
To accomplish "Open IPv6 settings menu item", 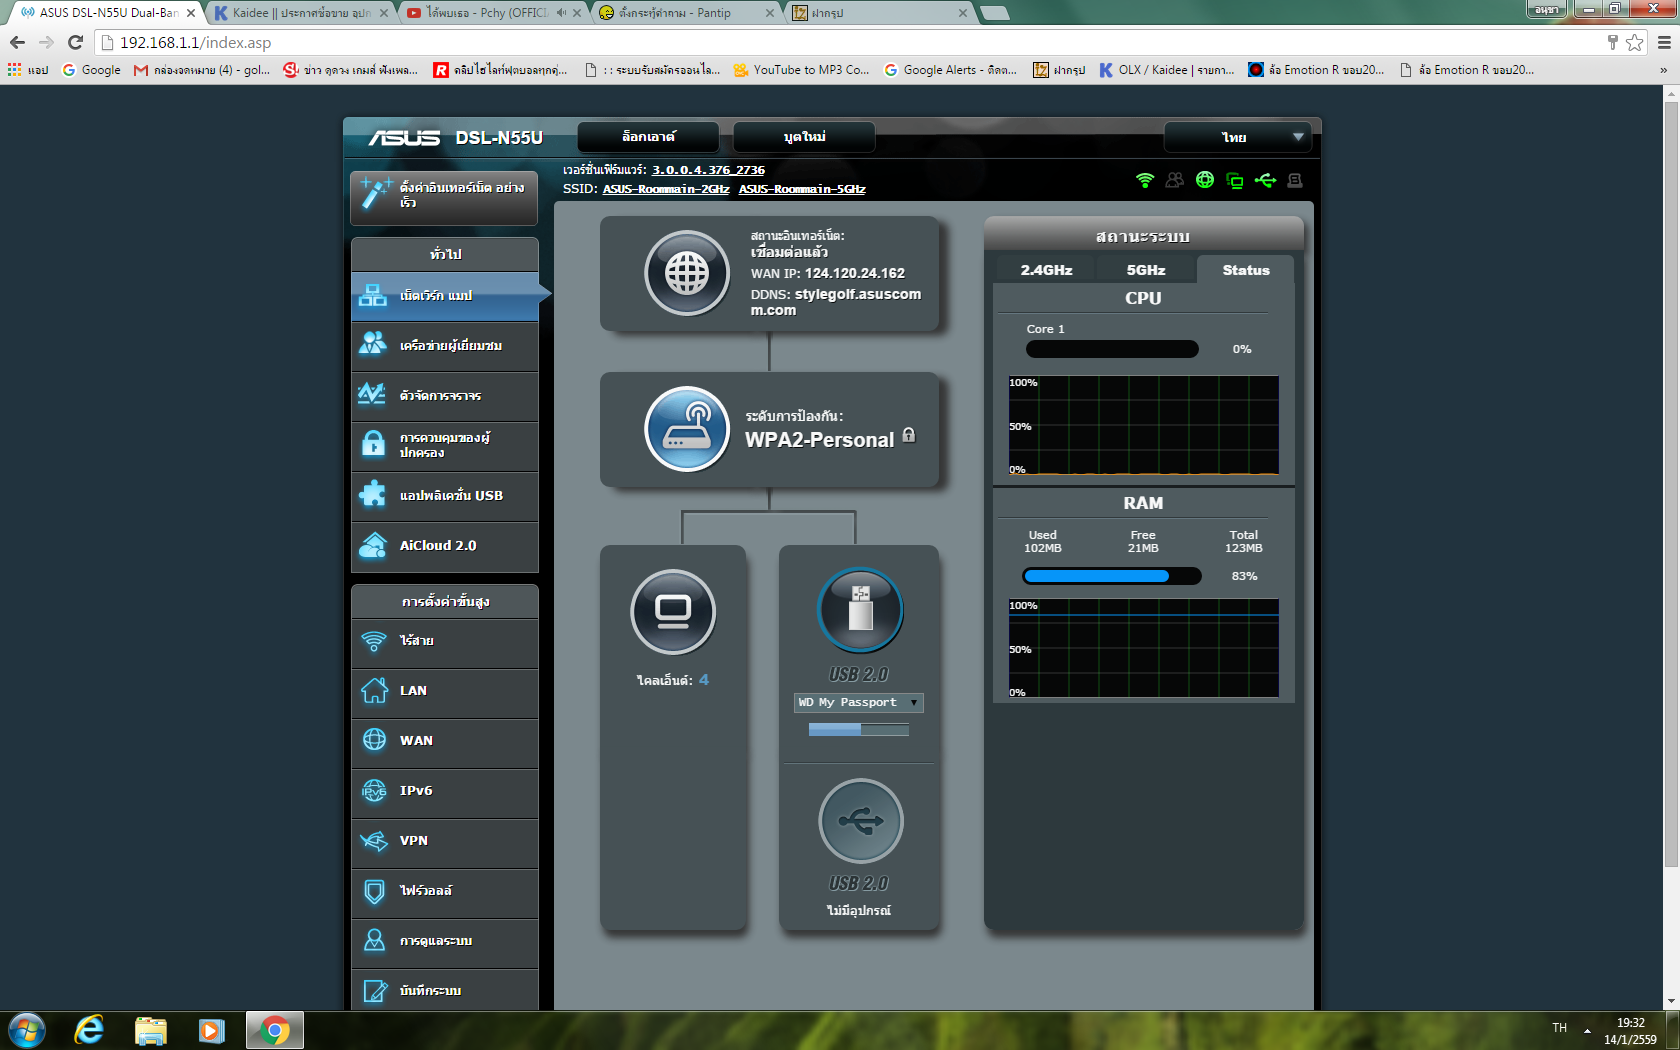I will pos(444,791).
